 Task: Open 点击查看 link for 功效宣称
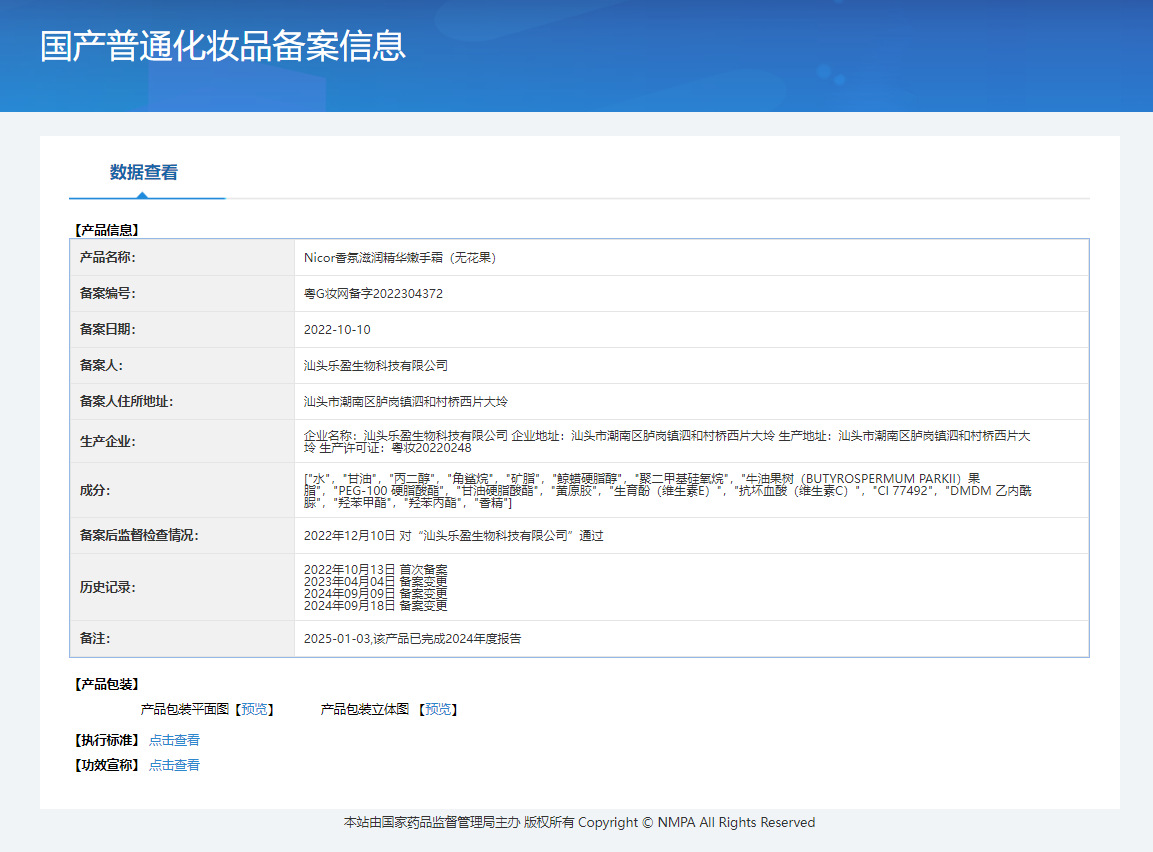(174, 765)
